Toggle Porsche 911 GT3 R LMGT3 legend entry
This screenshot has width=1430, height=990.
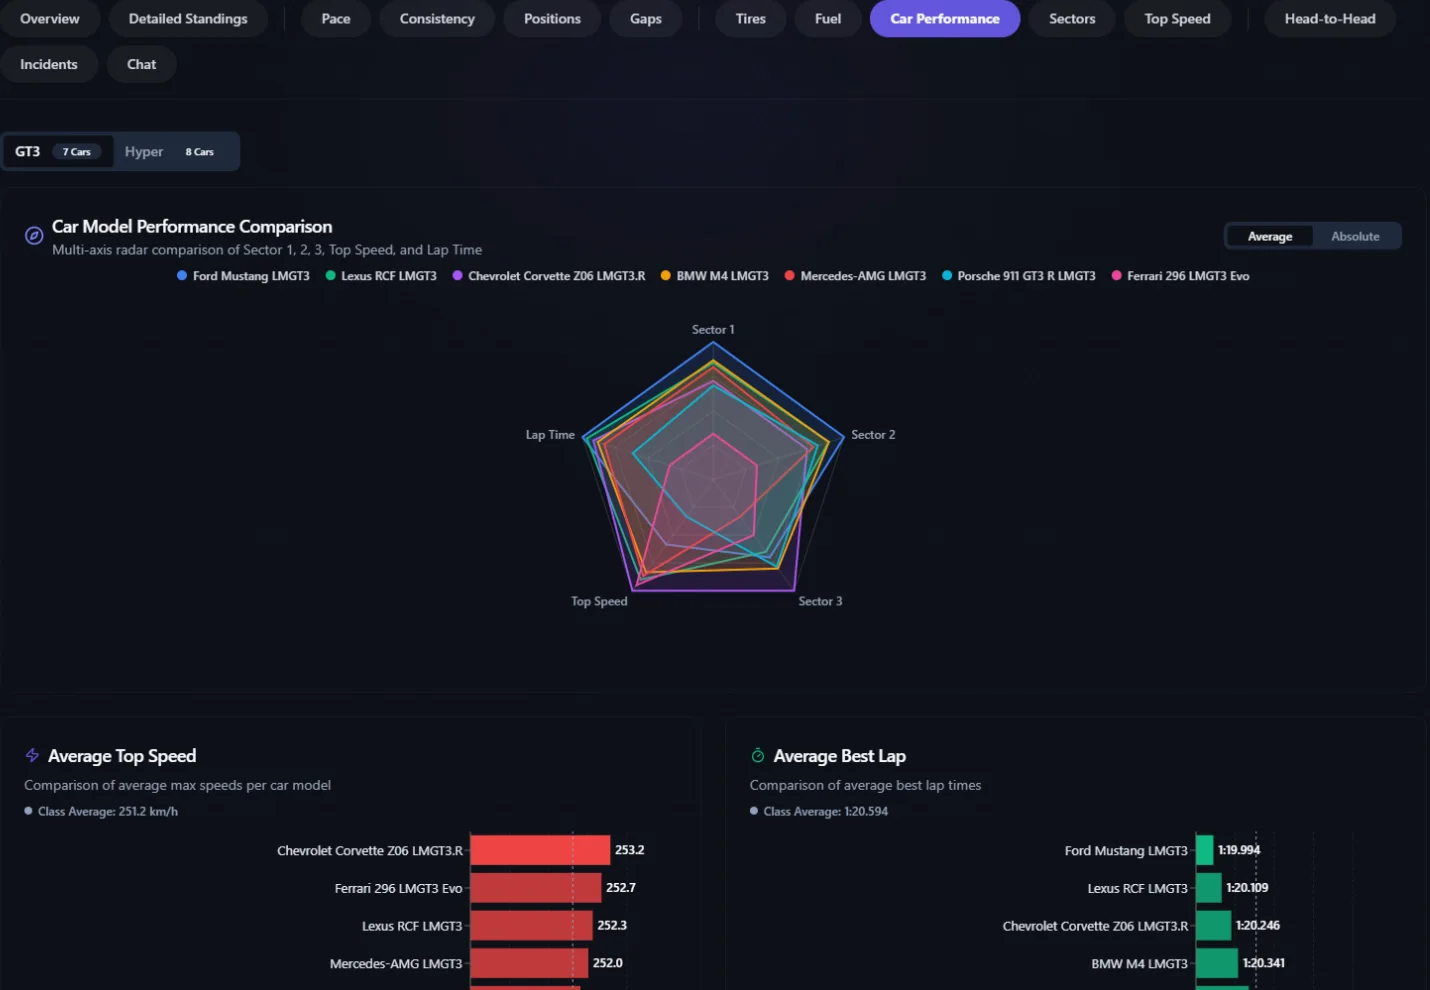click(1019, 276)
